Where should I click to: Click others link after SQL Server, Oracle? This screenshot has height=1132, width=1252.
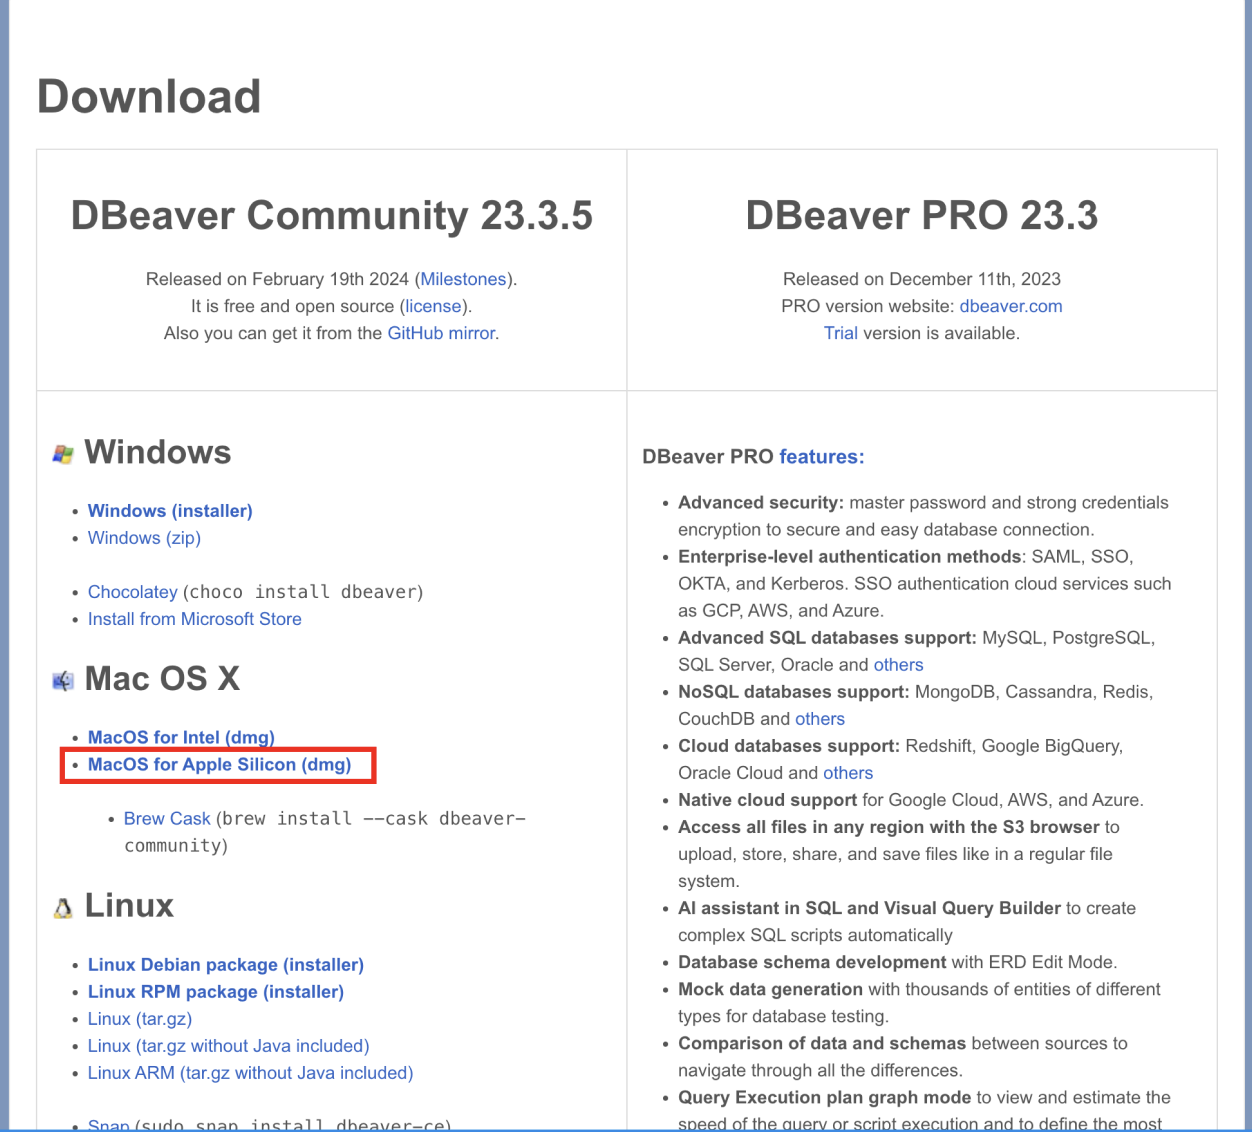coord(899,665)
